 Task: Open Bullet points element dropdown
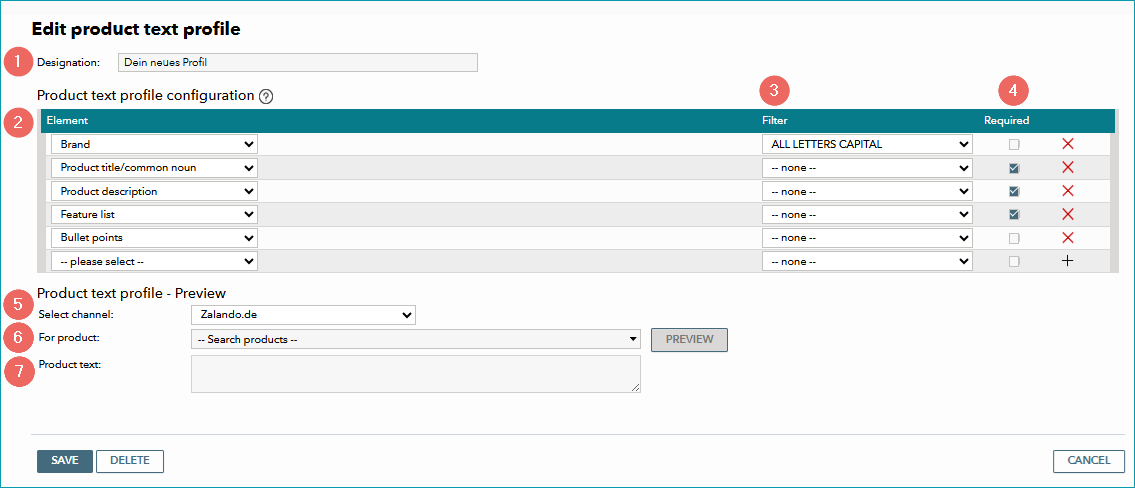[x=154, y=237]
